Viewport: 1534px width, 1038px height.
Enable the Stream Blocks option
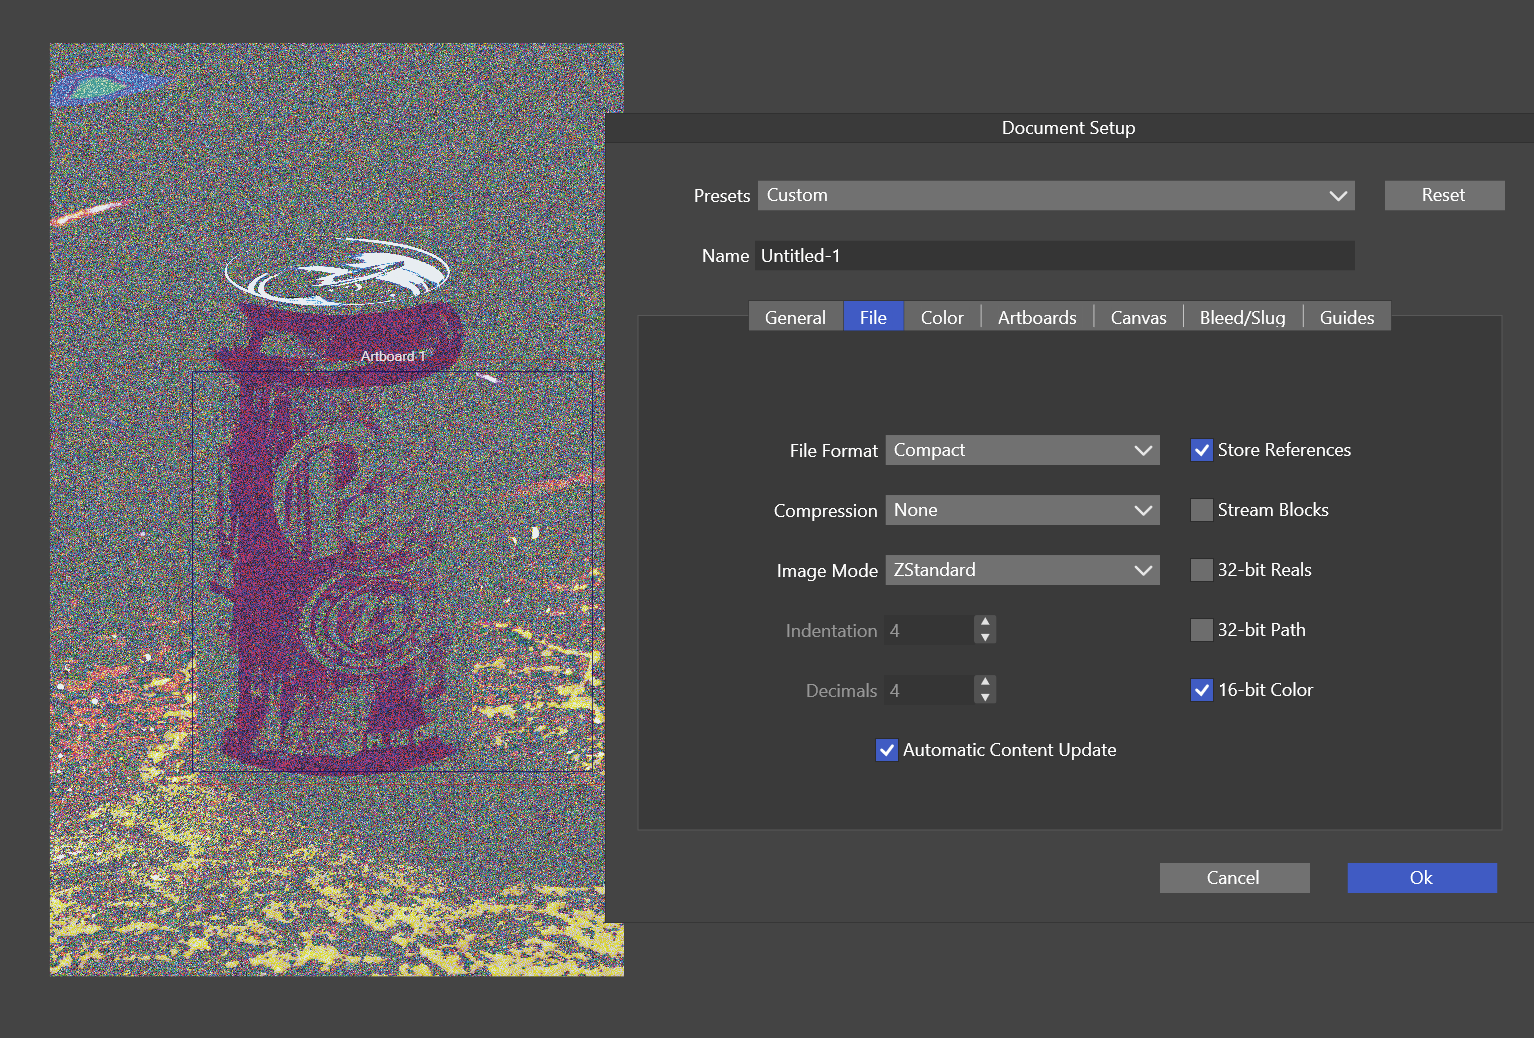(1202, 510)
